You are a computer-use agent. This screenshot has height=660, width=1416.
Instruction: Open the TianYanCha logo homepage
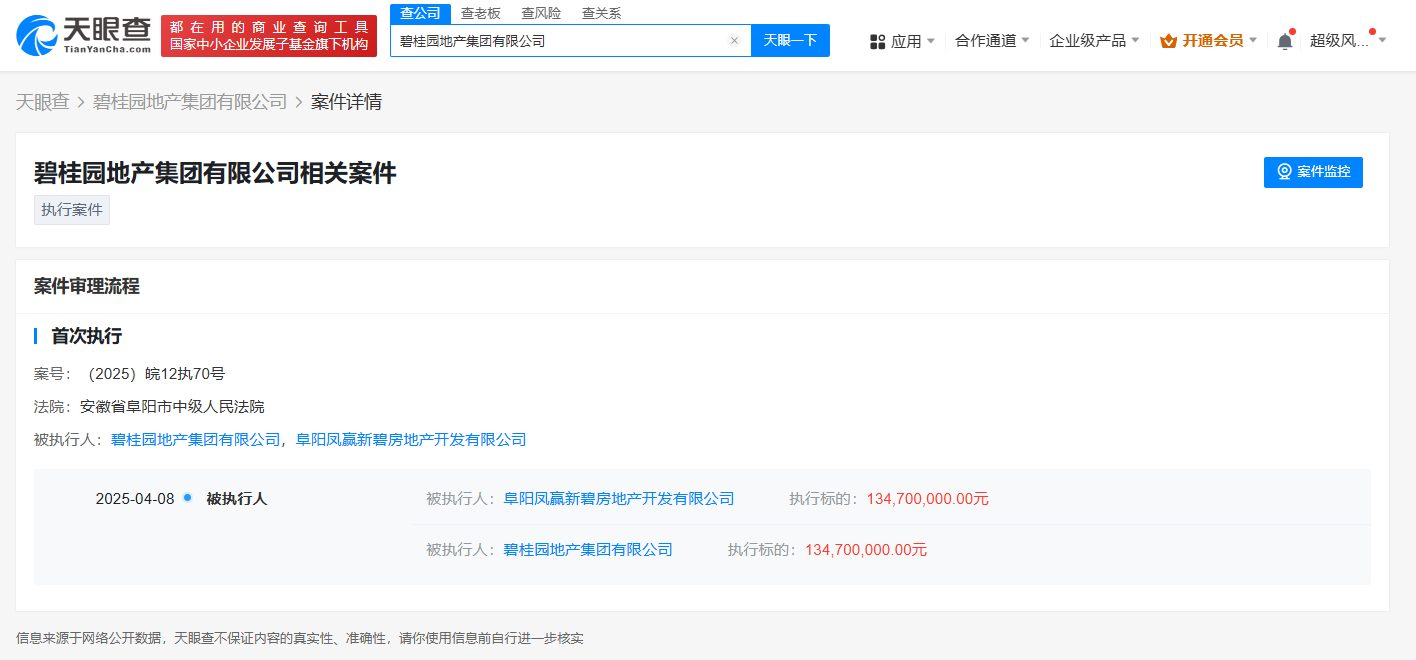point(85,35)
